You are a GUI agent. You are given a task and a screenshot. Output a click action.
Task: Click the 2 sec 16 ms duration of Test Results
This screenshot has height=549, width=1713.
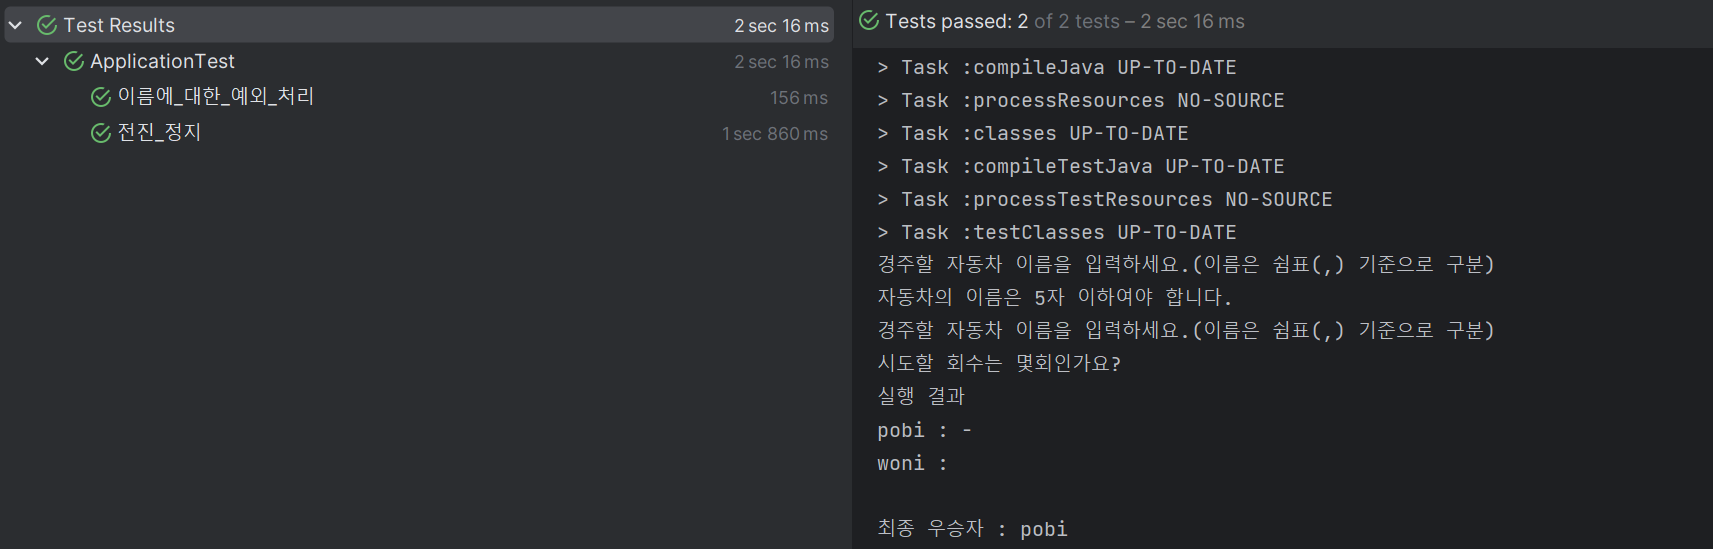tap(781, 26)
